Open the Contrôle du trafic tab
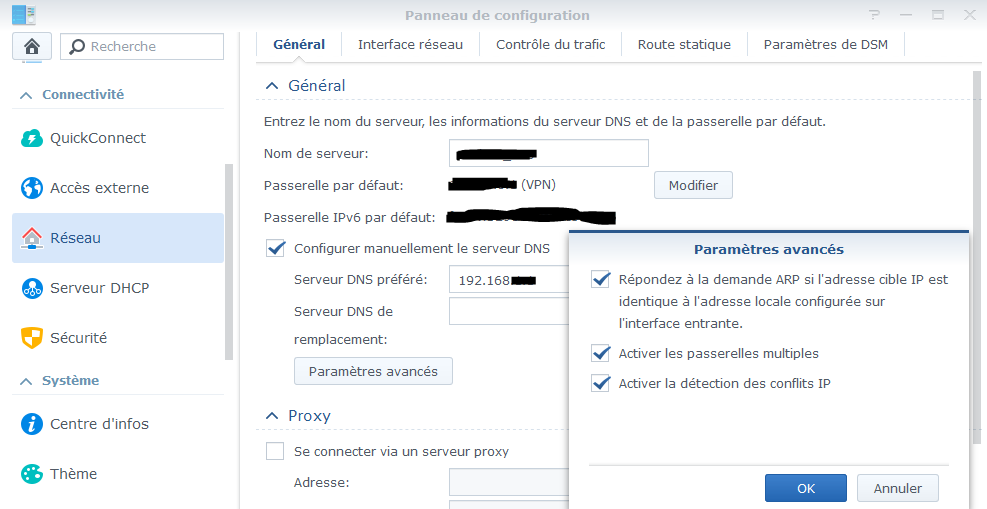The image size is (987, 509). (550, 44)
